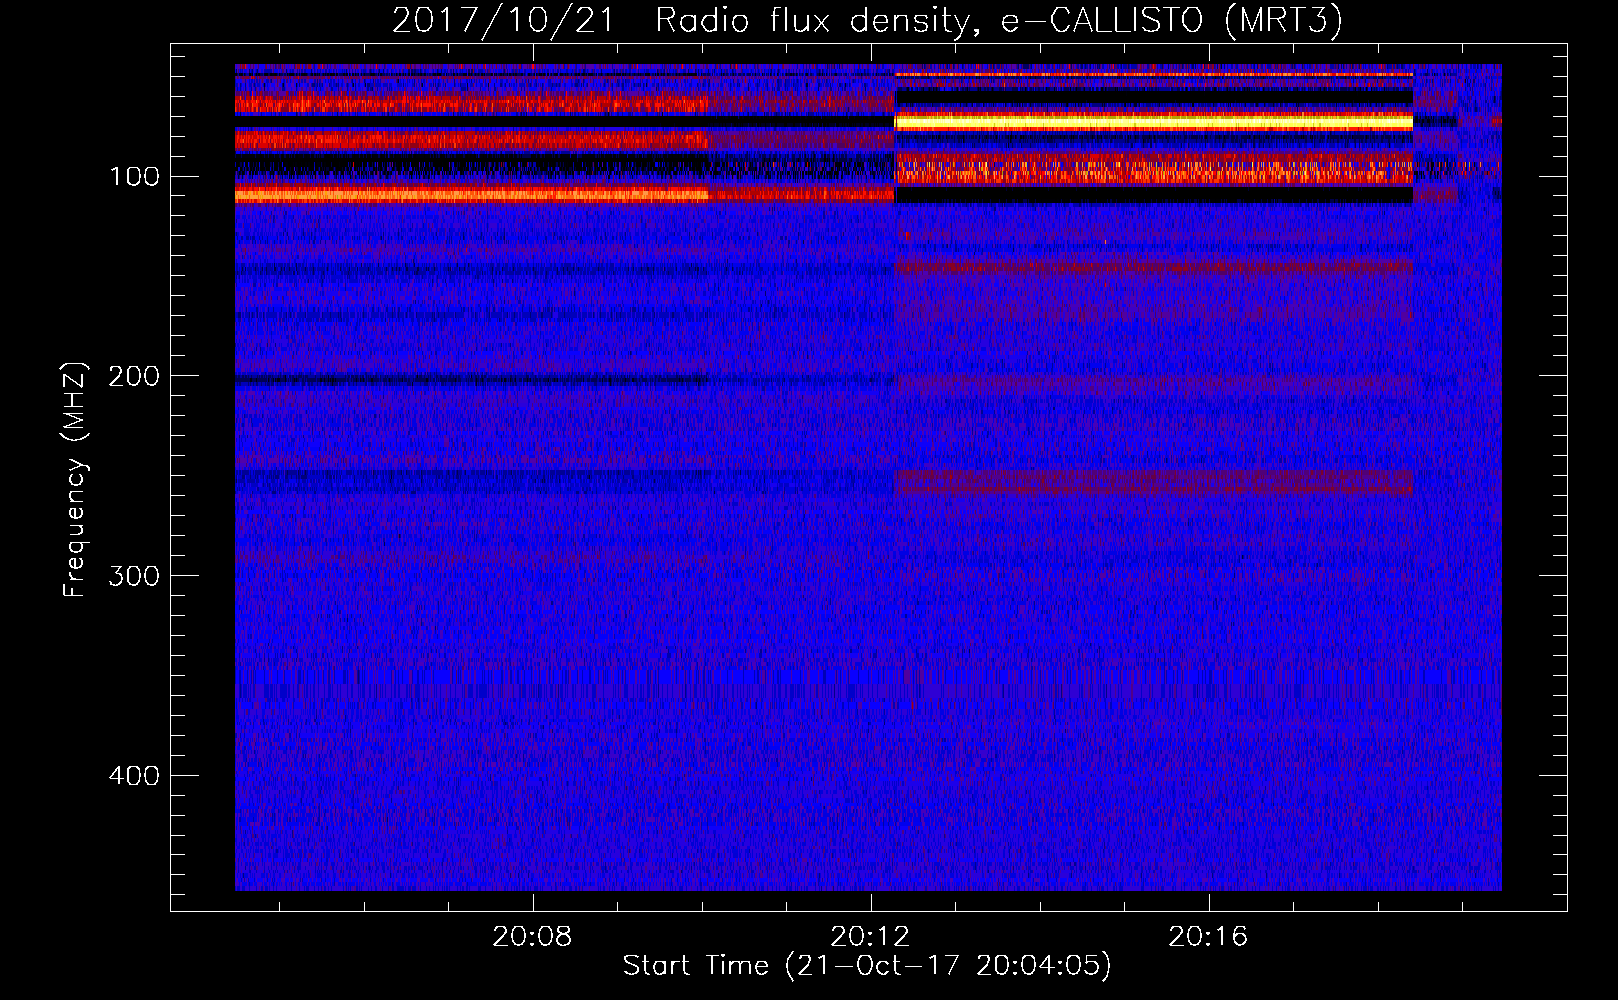Click the 20:08 time tick label
Screen dimensions: 1618x1000
532,936
